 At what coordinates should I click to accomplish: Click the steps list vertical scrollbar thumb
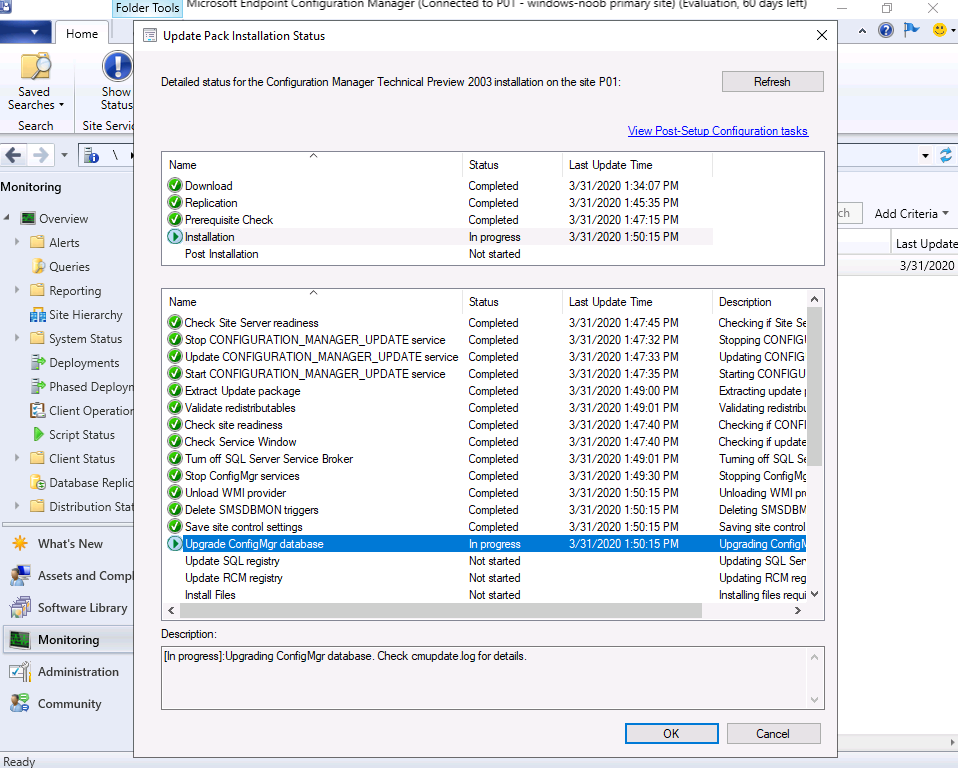point(814,386)
